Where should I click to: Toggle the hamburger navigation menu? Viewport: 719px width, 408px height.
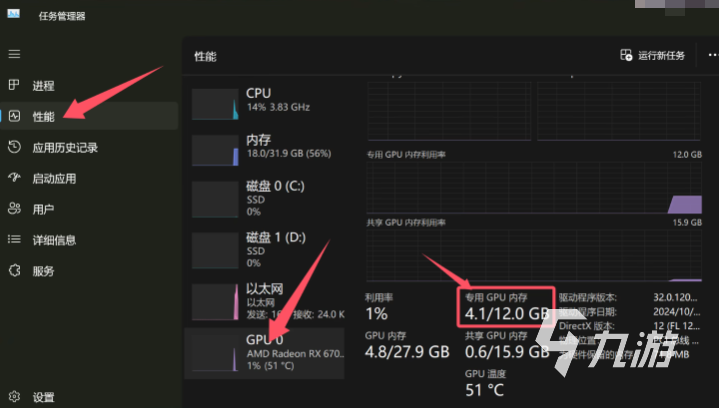click(14, 54)
